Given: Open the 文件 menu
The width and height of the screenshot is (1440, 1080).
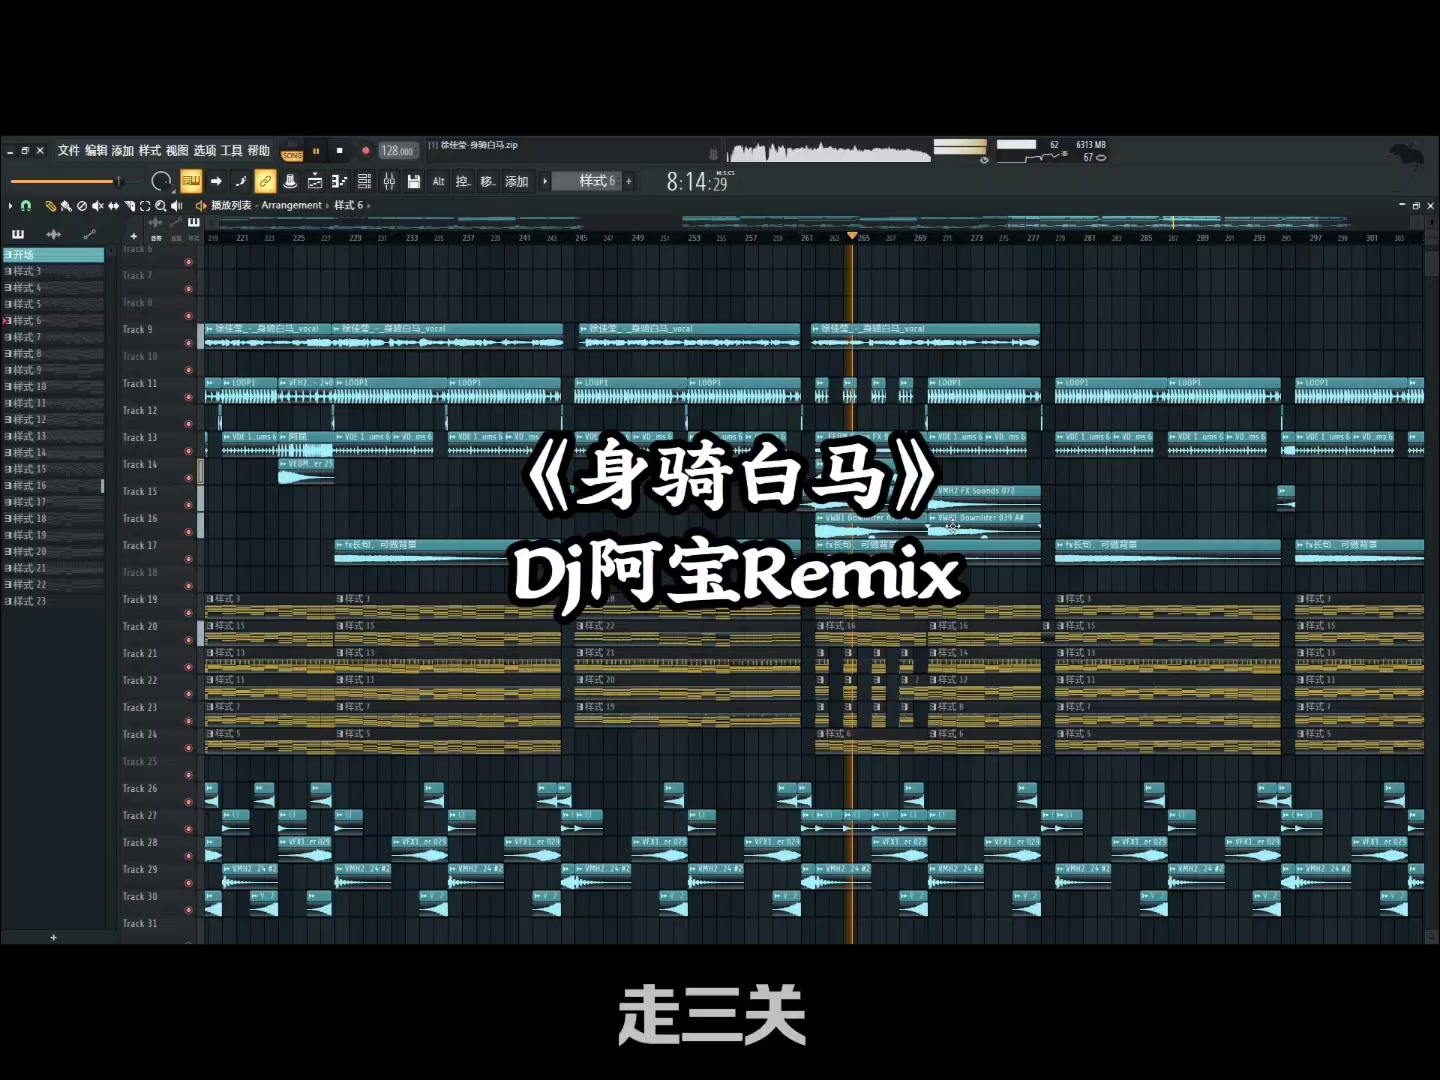Looking at the screenshot, I should point(68,151).
